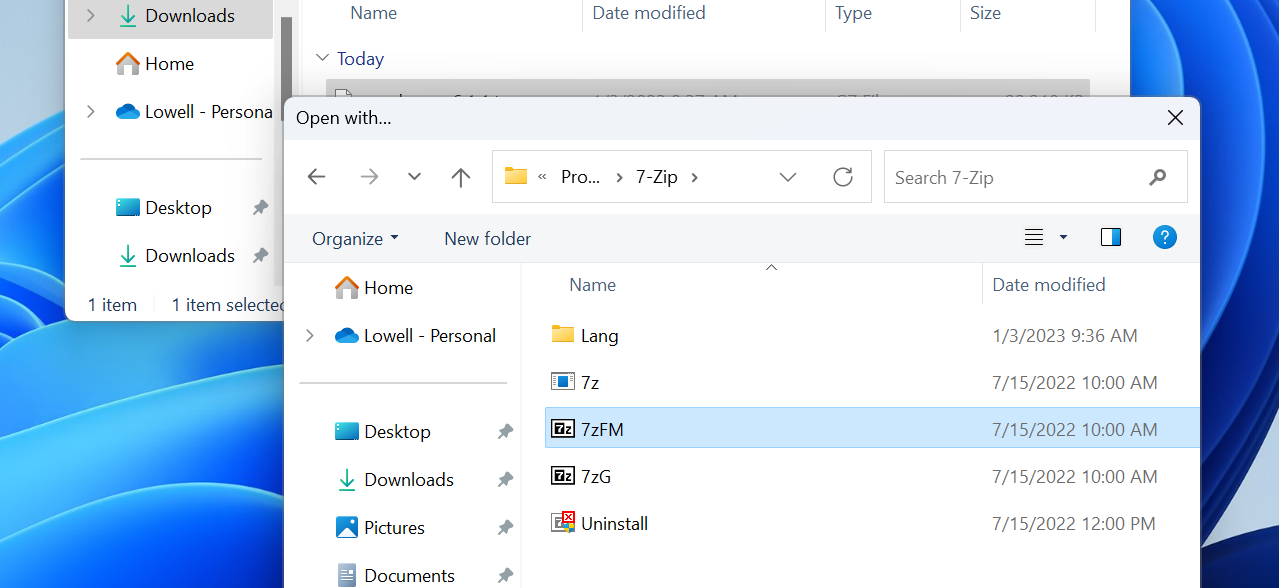Image resolution: width=1279 pixels, height=588 pixels.
Task: Open the Lang folder icon
Action: pos(562,335)
